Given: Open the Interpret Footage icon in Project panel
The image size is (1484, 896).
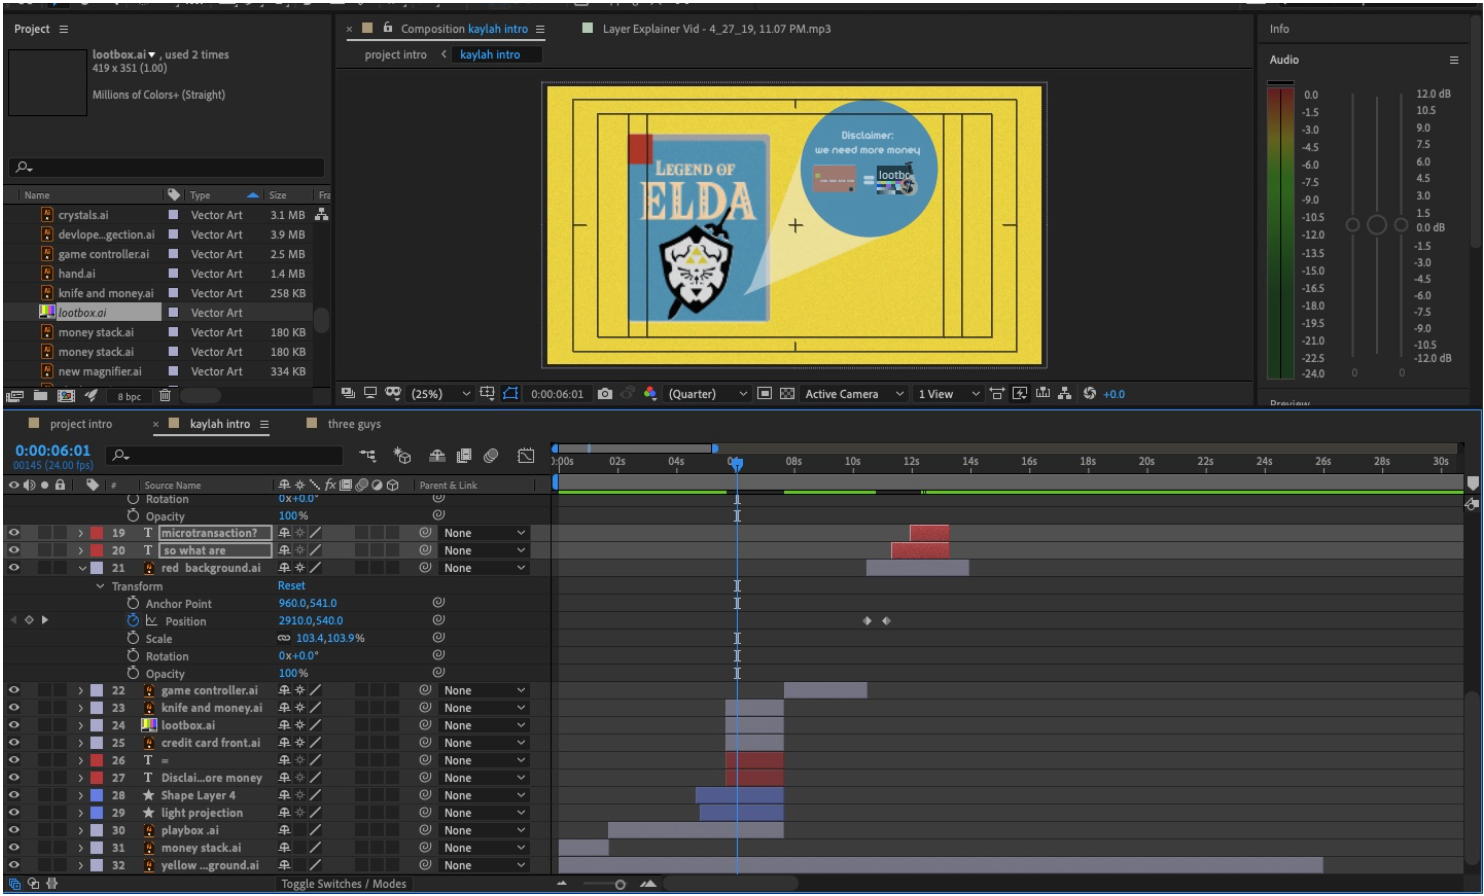Looking at the screenshot, I should click(x=15, y=396).
